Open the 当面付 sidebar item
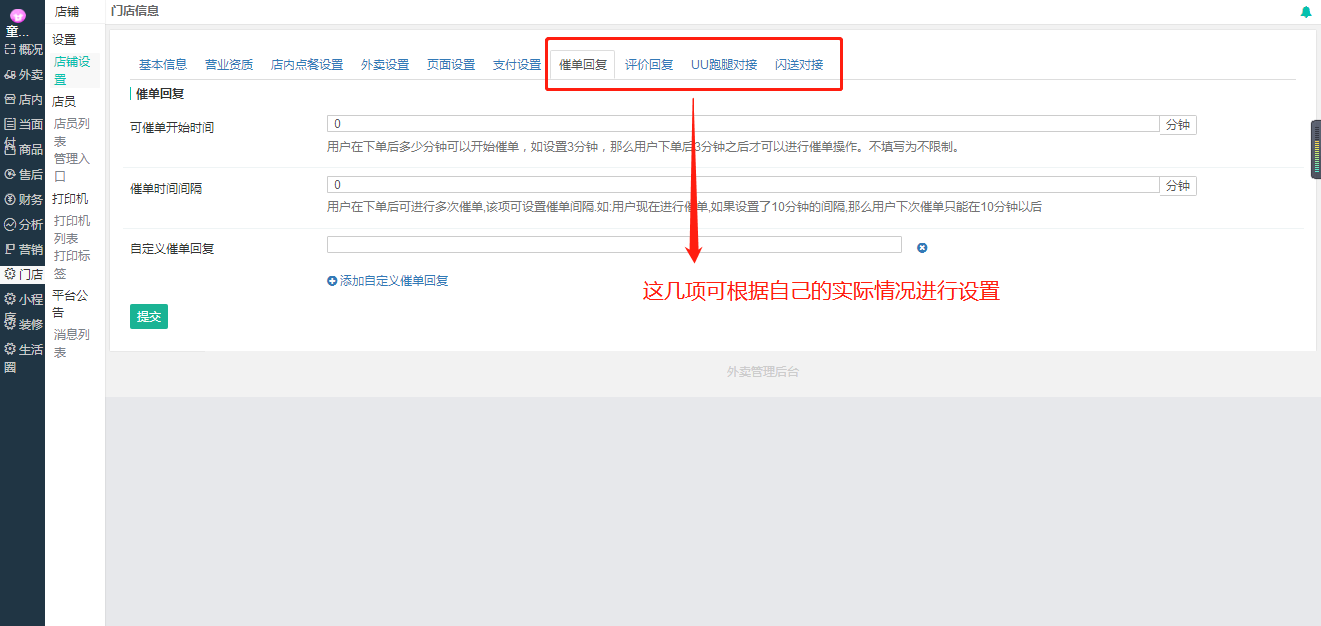Viewport: 1321px width, 626px height. pyautogui.click(x=23, y=125)
